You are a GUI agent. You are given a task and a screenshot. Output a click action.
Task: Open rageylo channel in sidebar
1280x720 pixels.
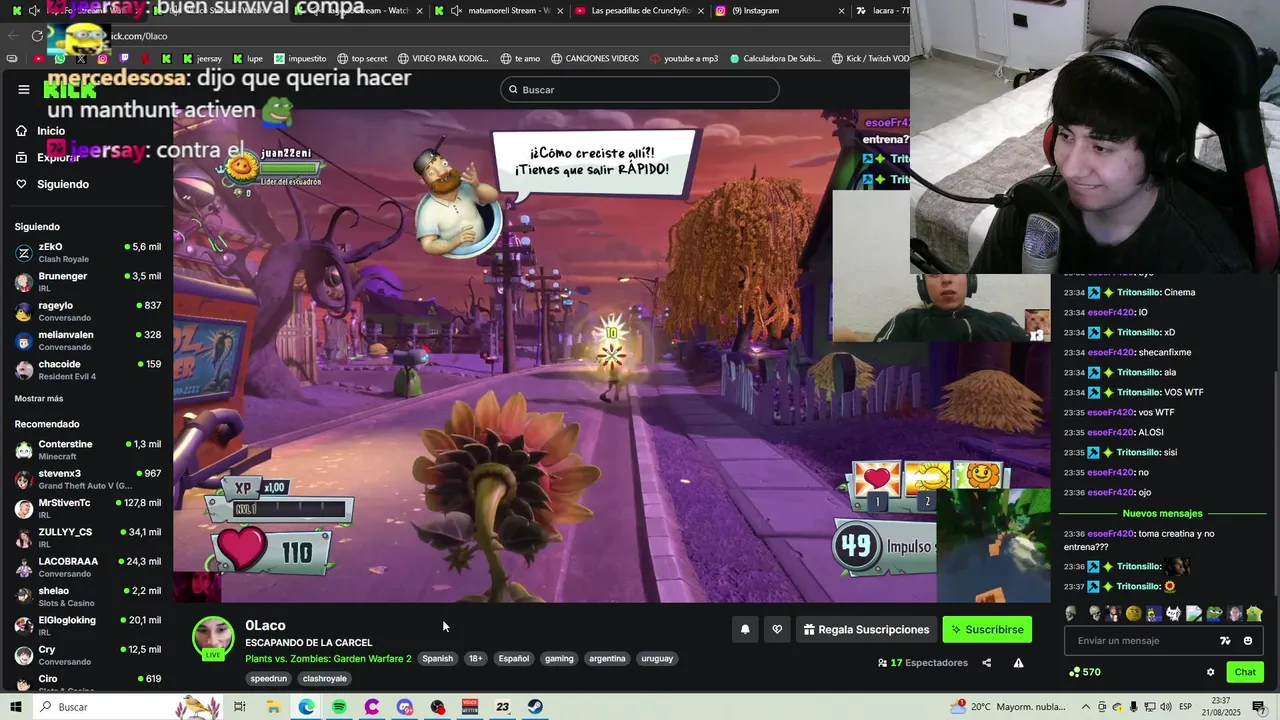coord(87,311)
